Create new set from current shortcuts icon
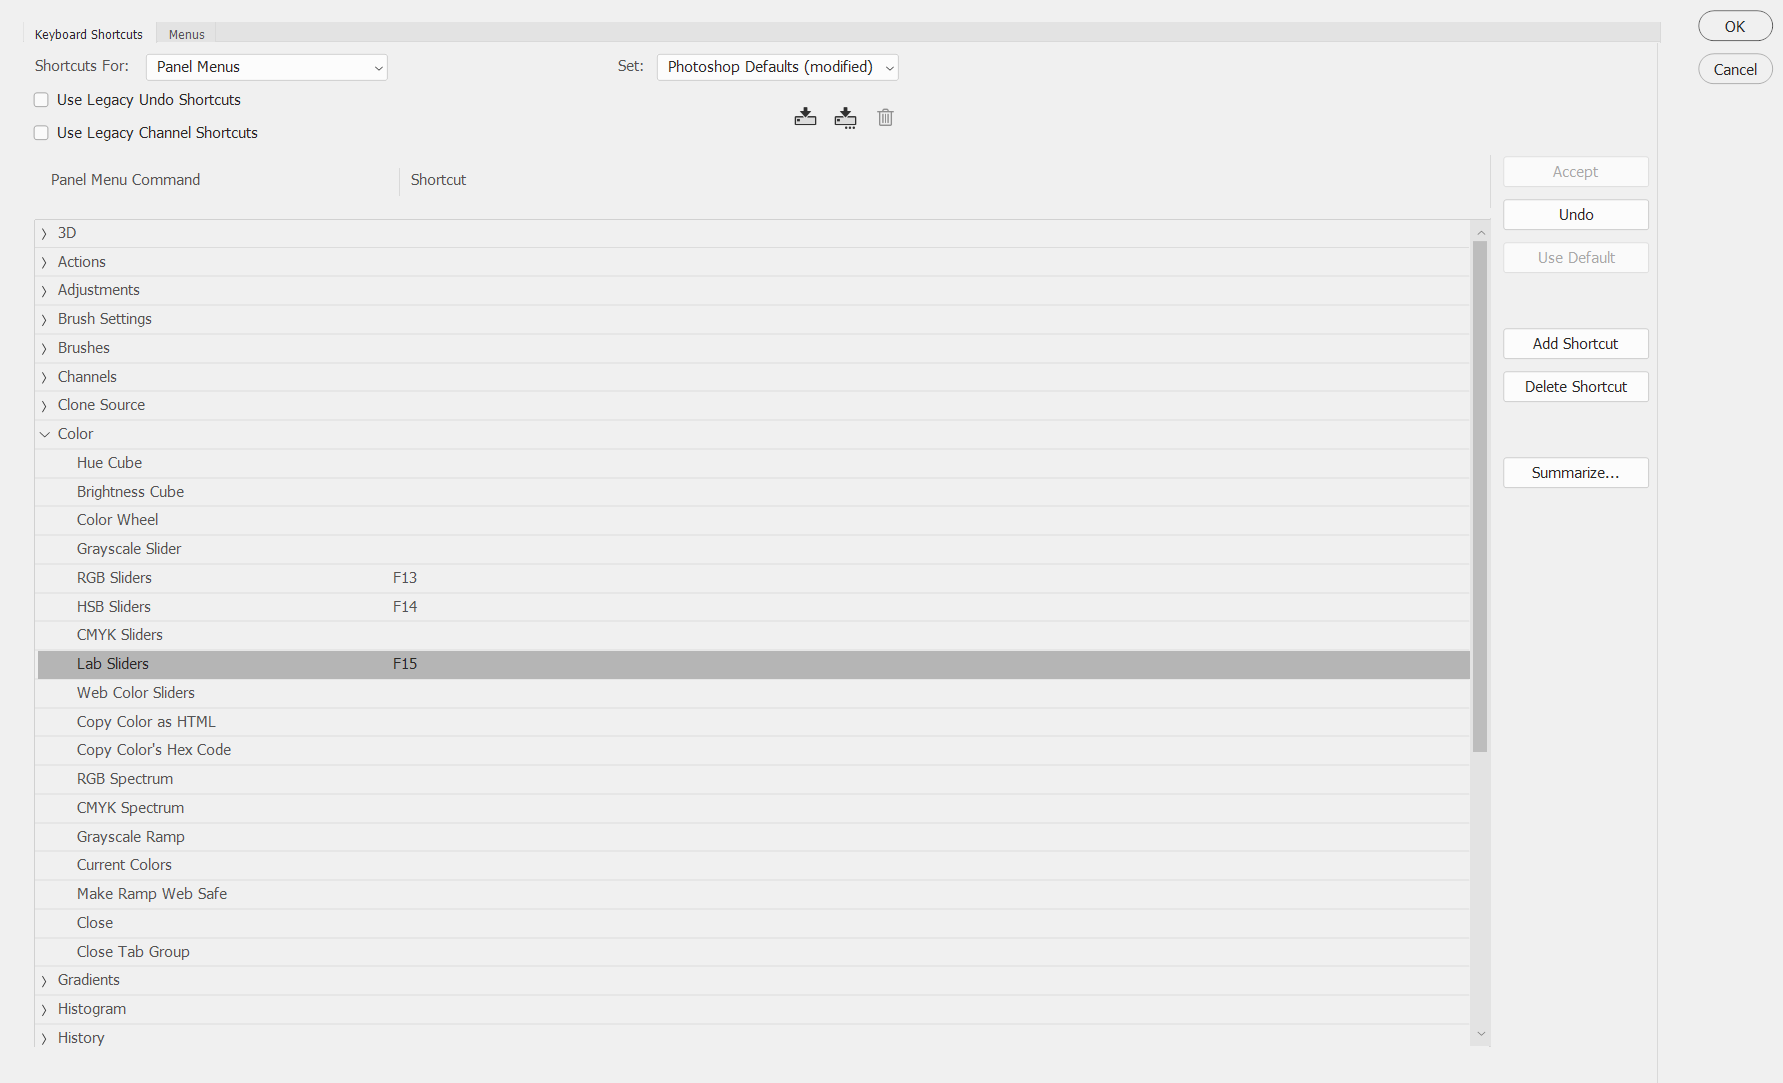The width and height of the screenshot is (1783, 1083). pos(845,118)
